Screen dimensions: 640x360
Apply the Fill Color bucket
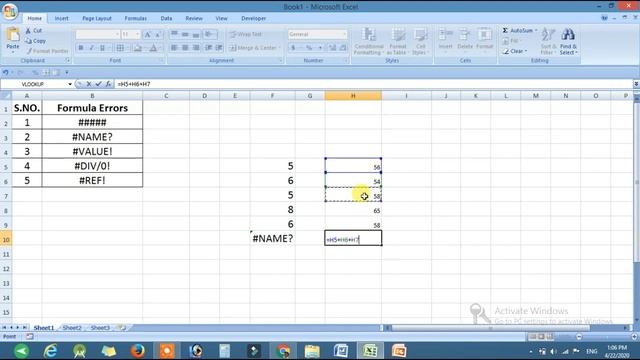click(138, 48)
